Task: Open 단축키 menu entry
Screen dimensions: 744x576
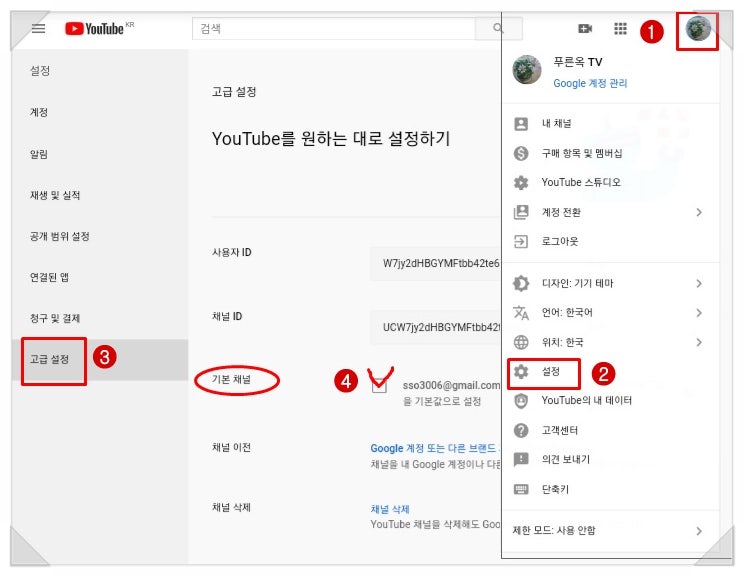Action: [x=611, y=489]
